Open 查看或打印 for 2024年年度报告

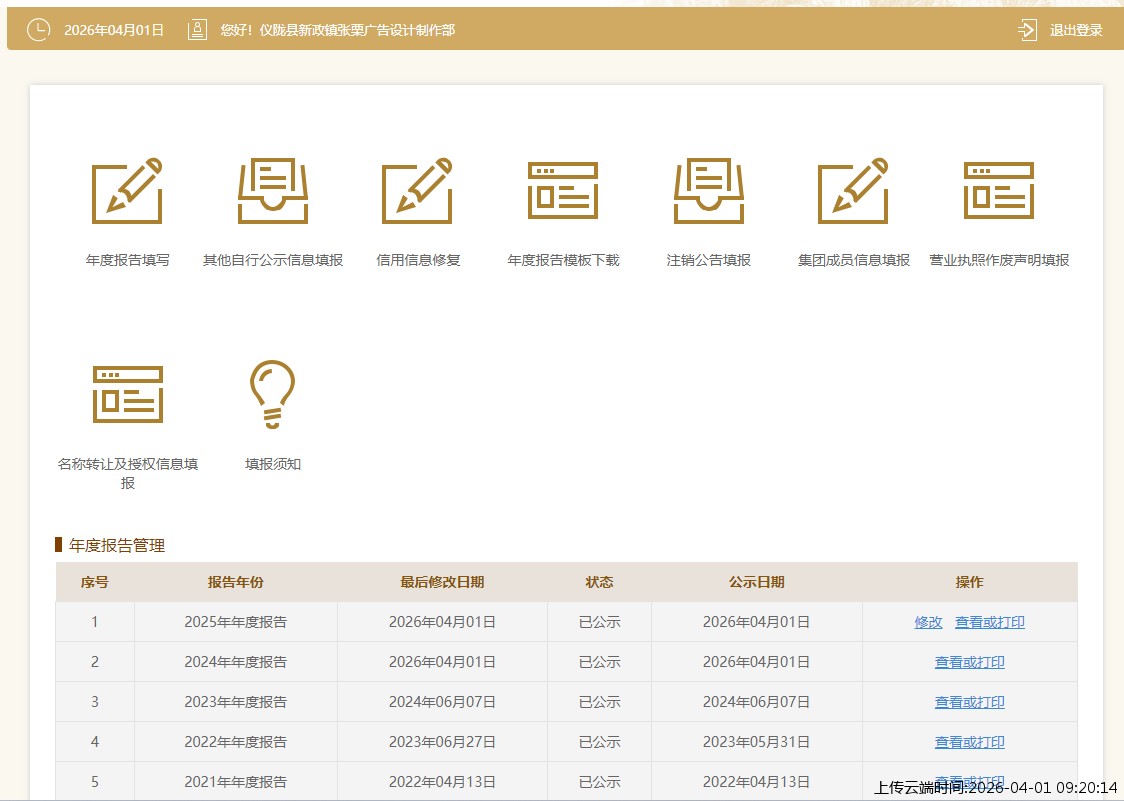point(969,662)
